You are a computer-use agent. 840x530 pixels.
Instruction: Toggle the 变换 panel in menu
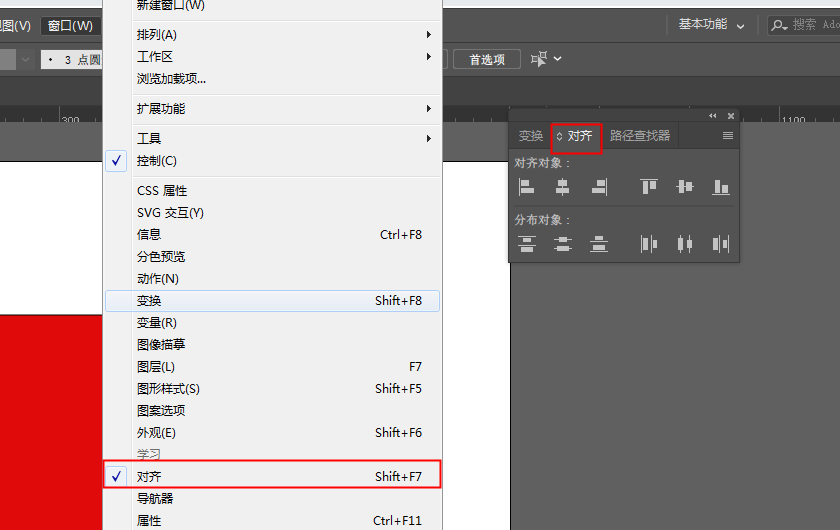coord(272,301)
